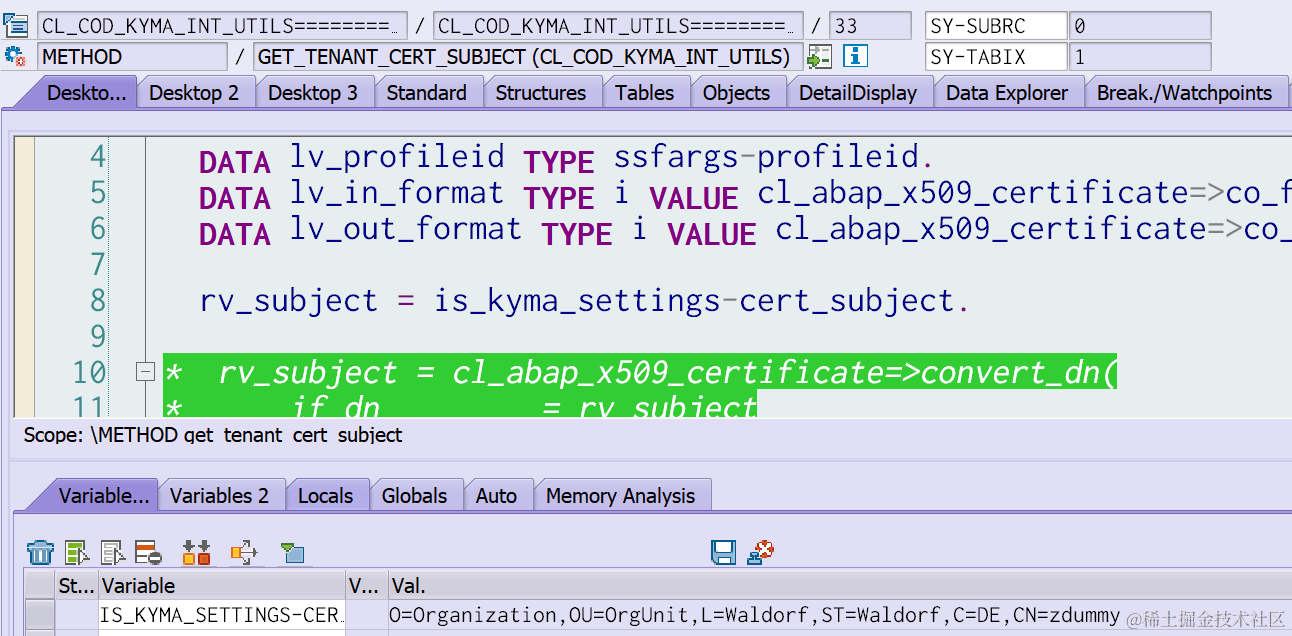Click the gear icon beside METHOD field

15,56
